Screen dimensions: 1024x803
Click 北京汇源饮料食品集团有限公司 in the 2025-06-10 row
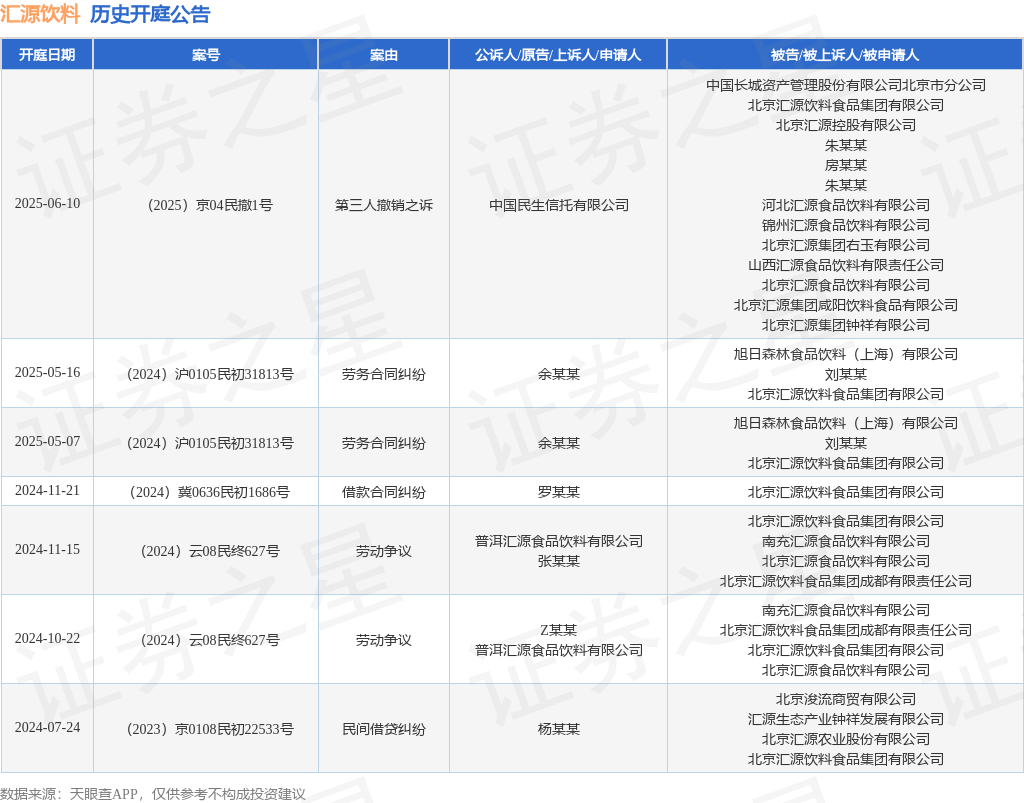(x=846, y=105)
